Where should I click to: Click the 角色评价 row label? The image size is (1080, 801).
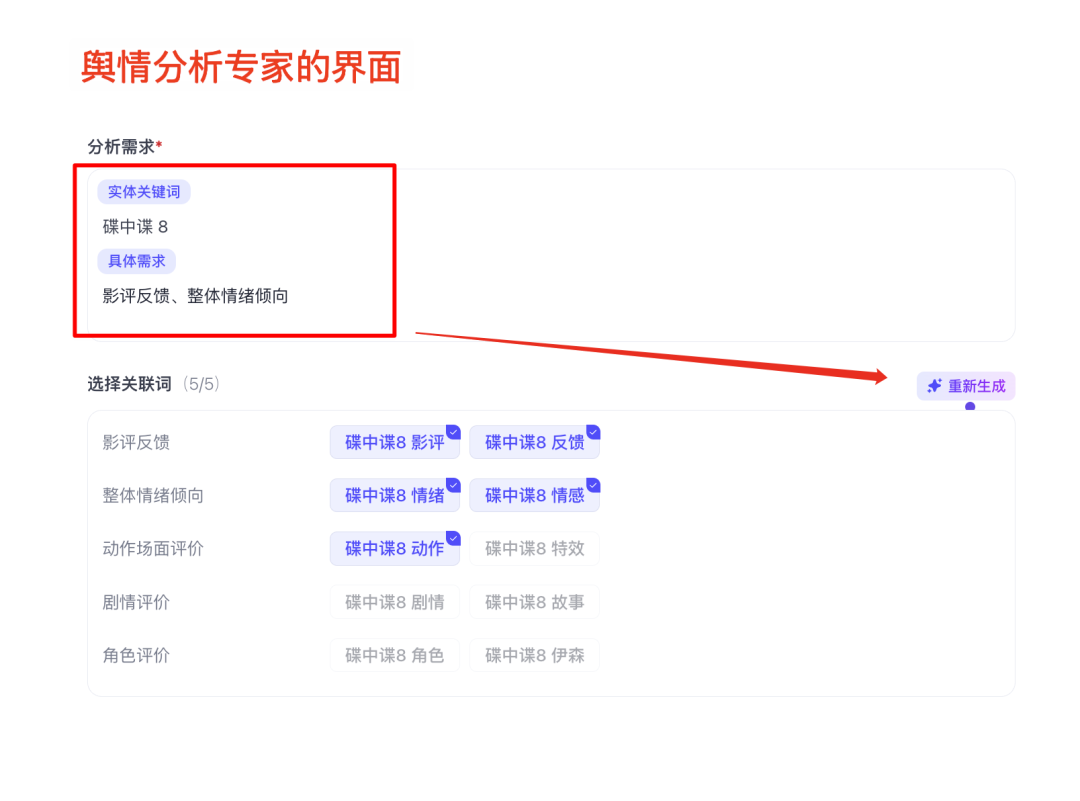[136, 655]
